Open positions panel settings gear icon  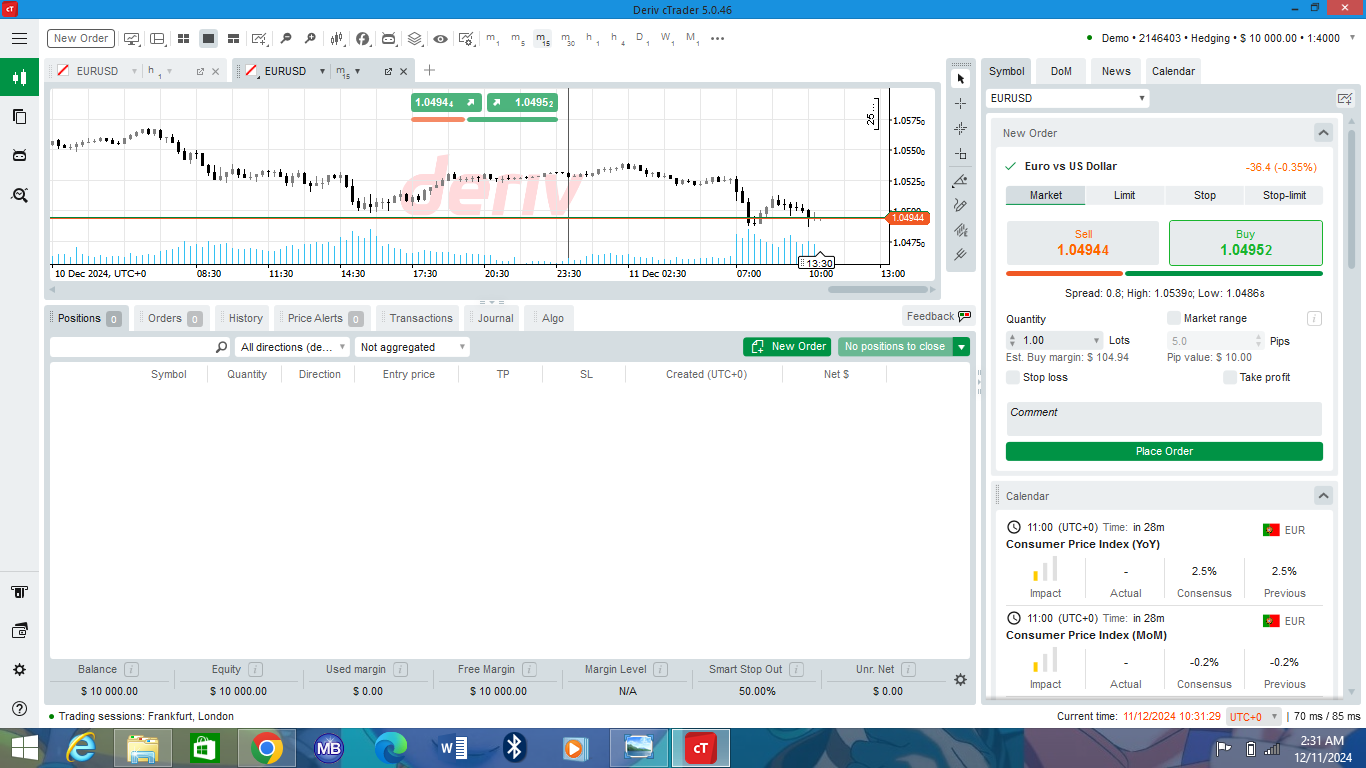(960, 680)
